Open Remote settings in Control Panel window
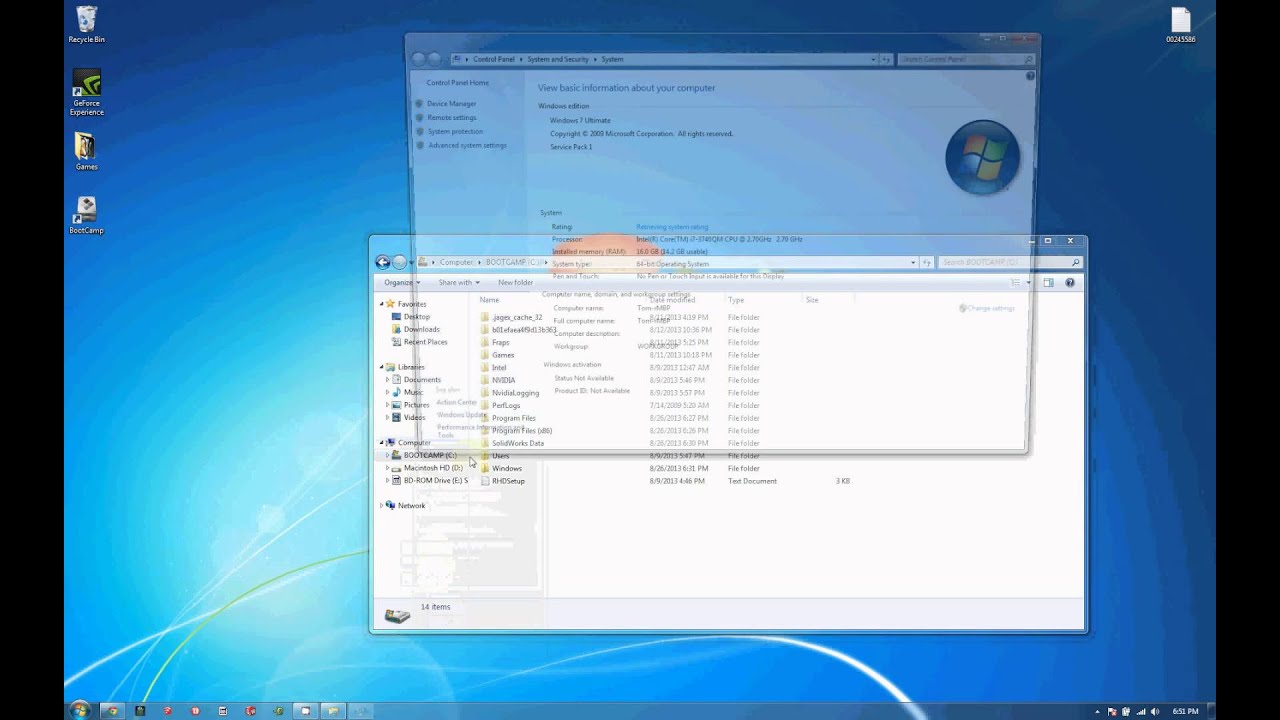This screenshot has height=720, width=1280. pyautogui.click(x=452, y=118)
